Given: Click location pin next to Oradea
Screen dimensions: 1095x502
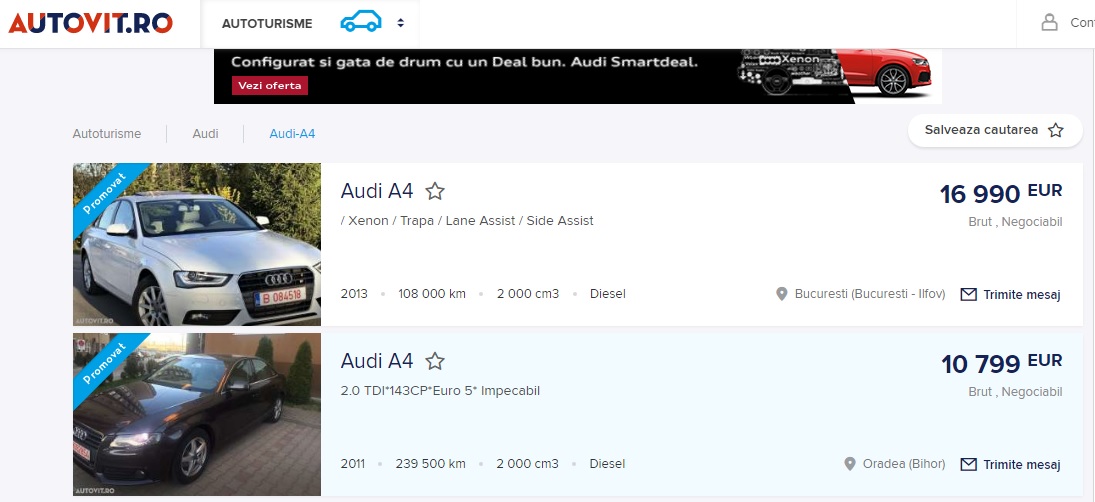Looking at the screenshot, I should point(850,464).
